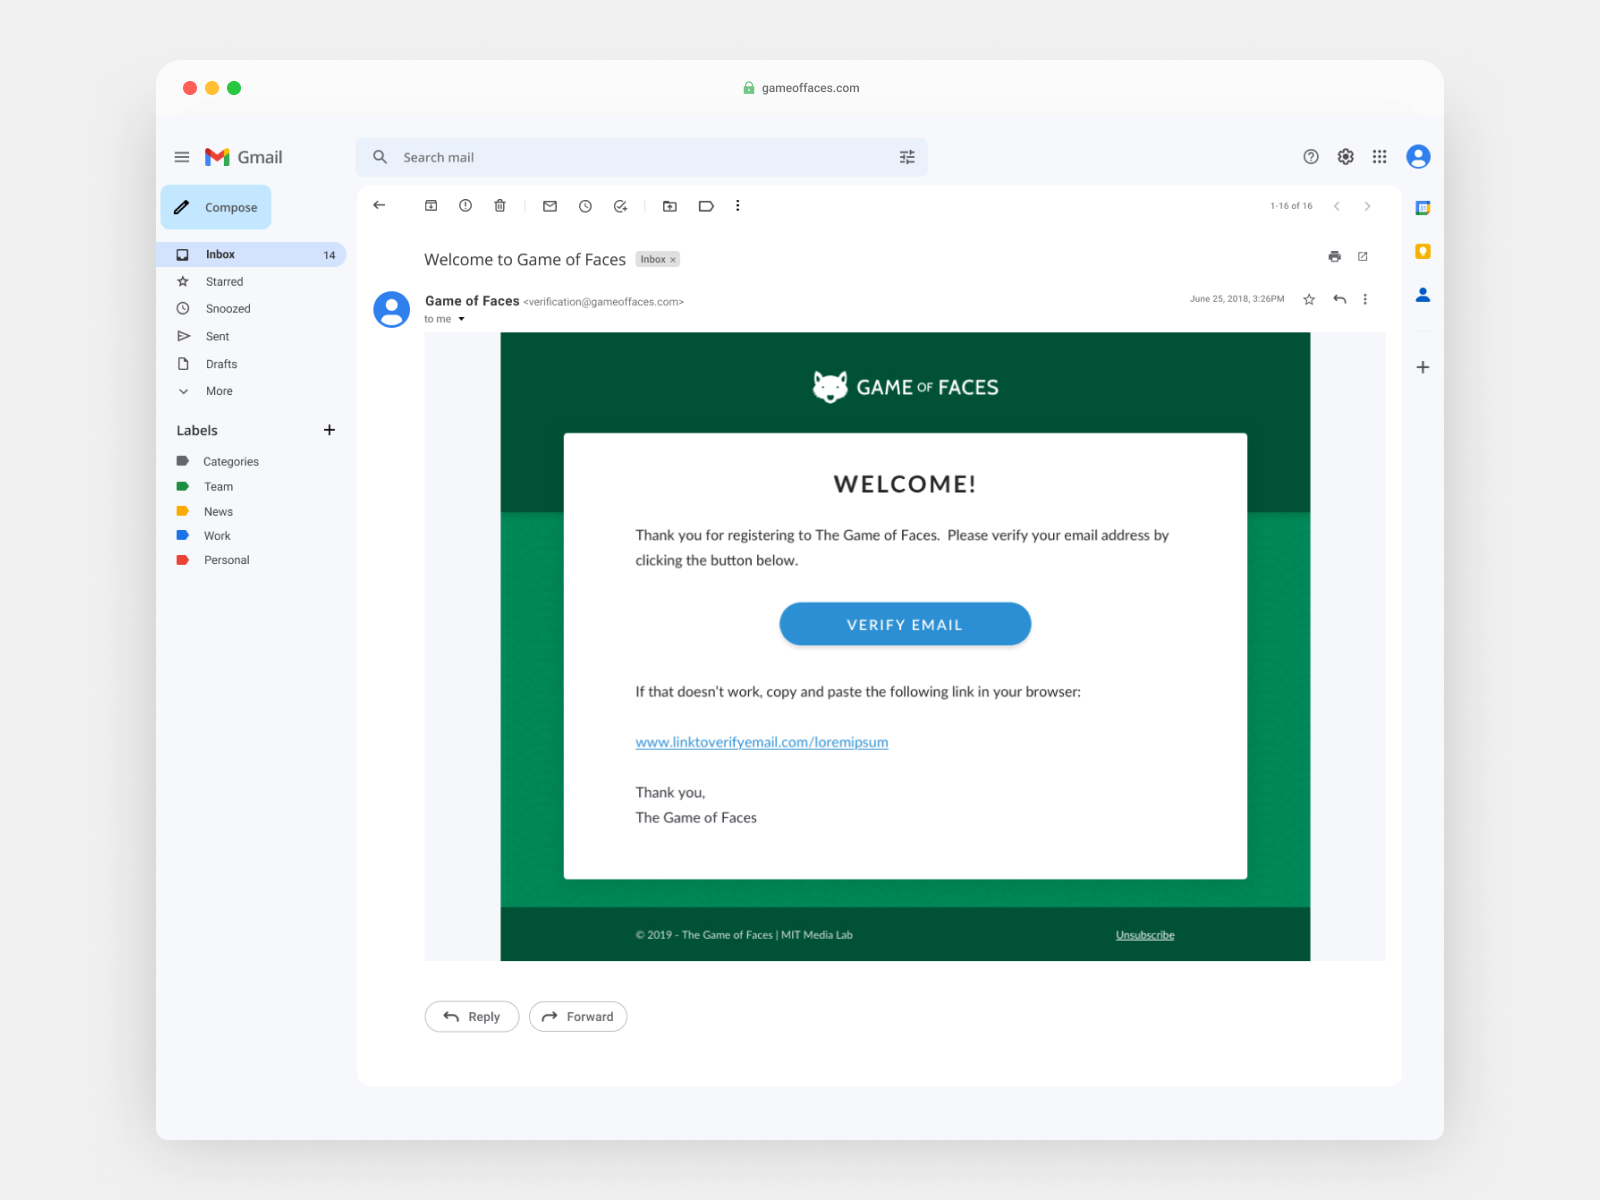The image size is (1600, 1200).
Task: Expand recipient details next to 'to me'
Action: tap(461, 319)
